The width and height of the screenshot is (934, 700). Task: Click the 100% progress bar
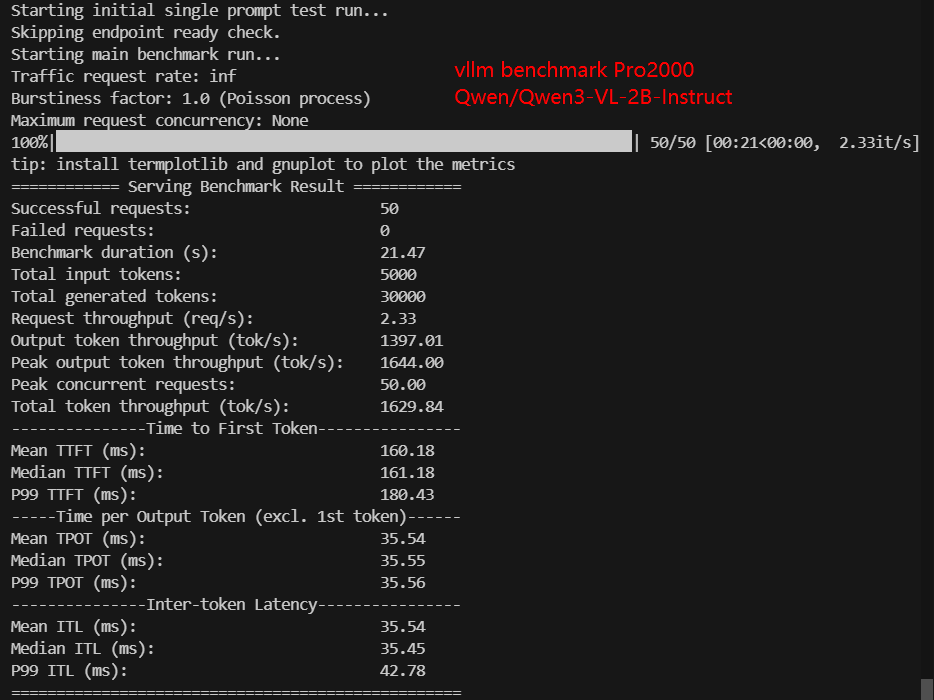click(x=344, y=142)
